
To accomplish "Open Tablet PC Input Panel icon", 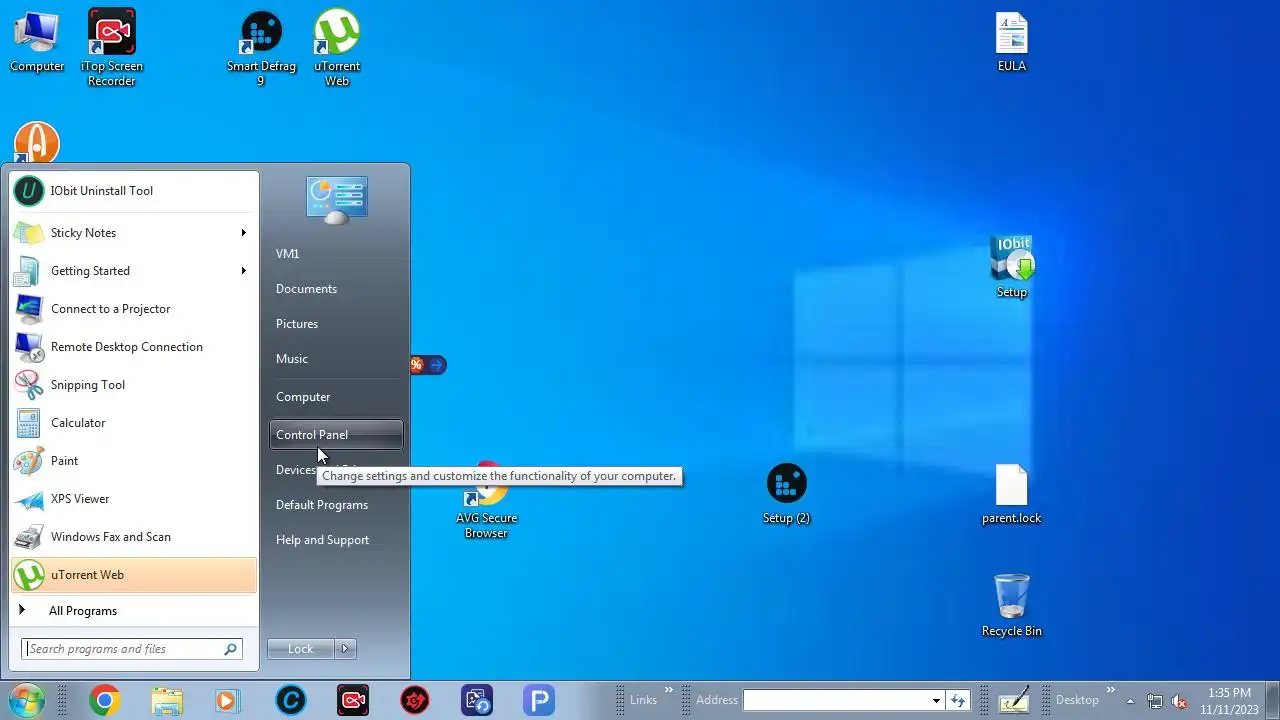I will point(1013,700).
